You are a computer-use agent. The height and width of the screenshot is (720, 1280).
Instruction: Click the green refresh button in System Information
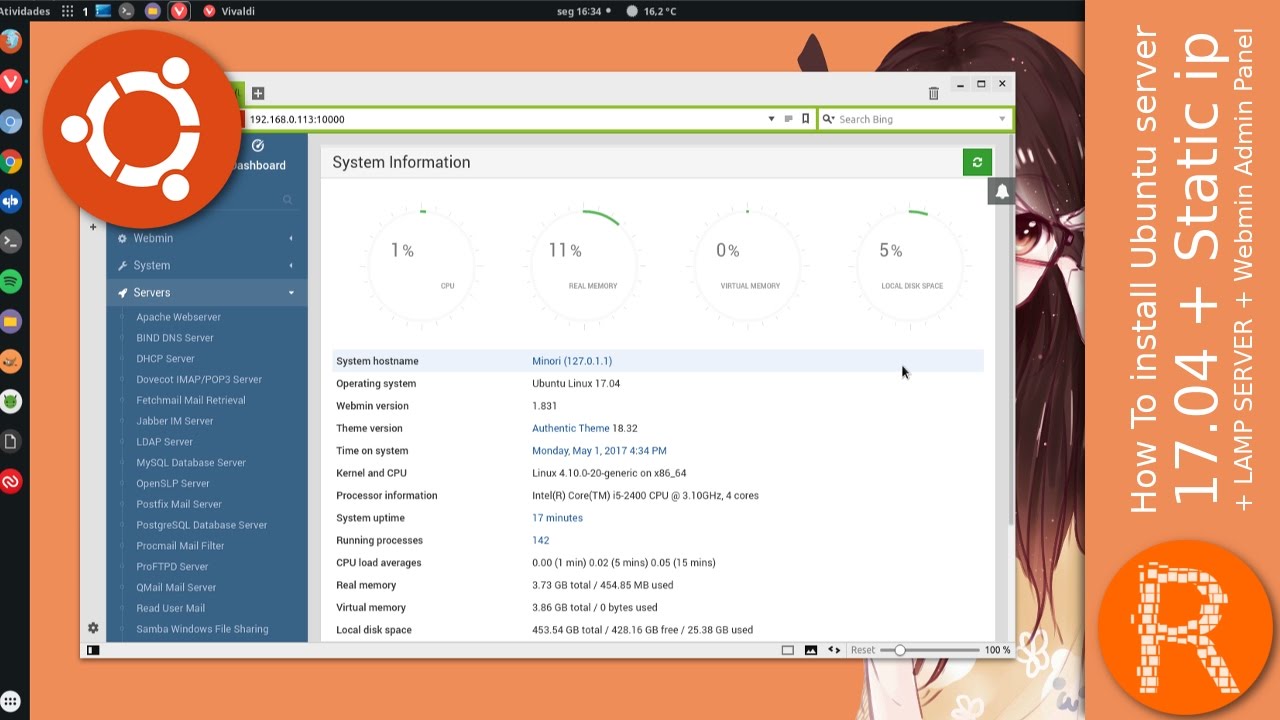[x=977, y=162]
